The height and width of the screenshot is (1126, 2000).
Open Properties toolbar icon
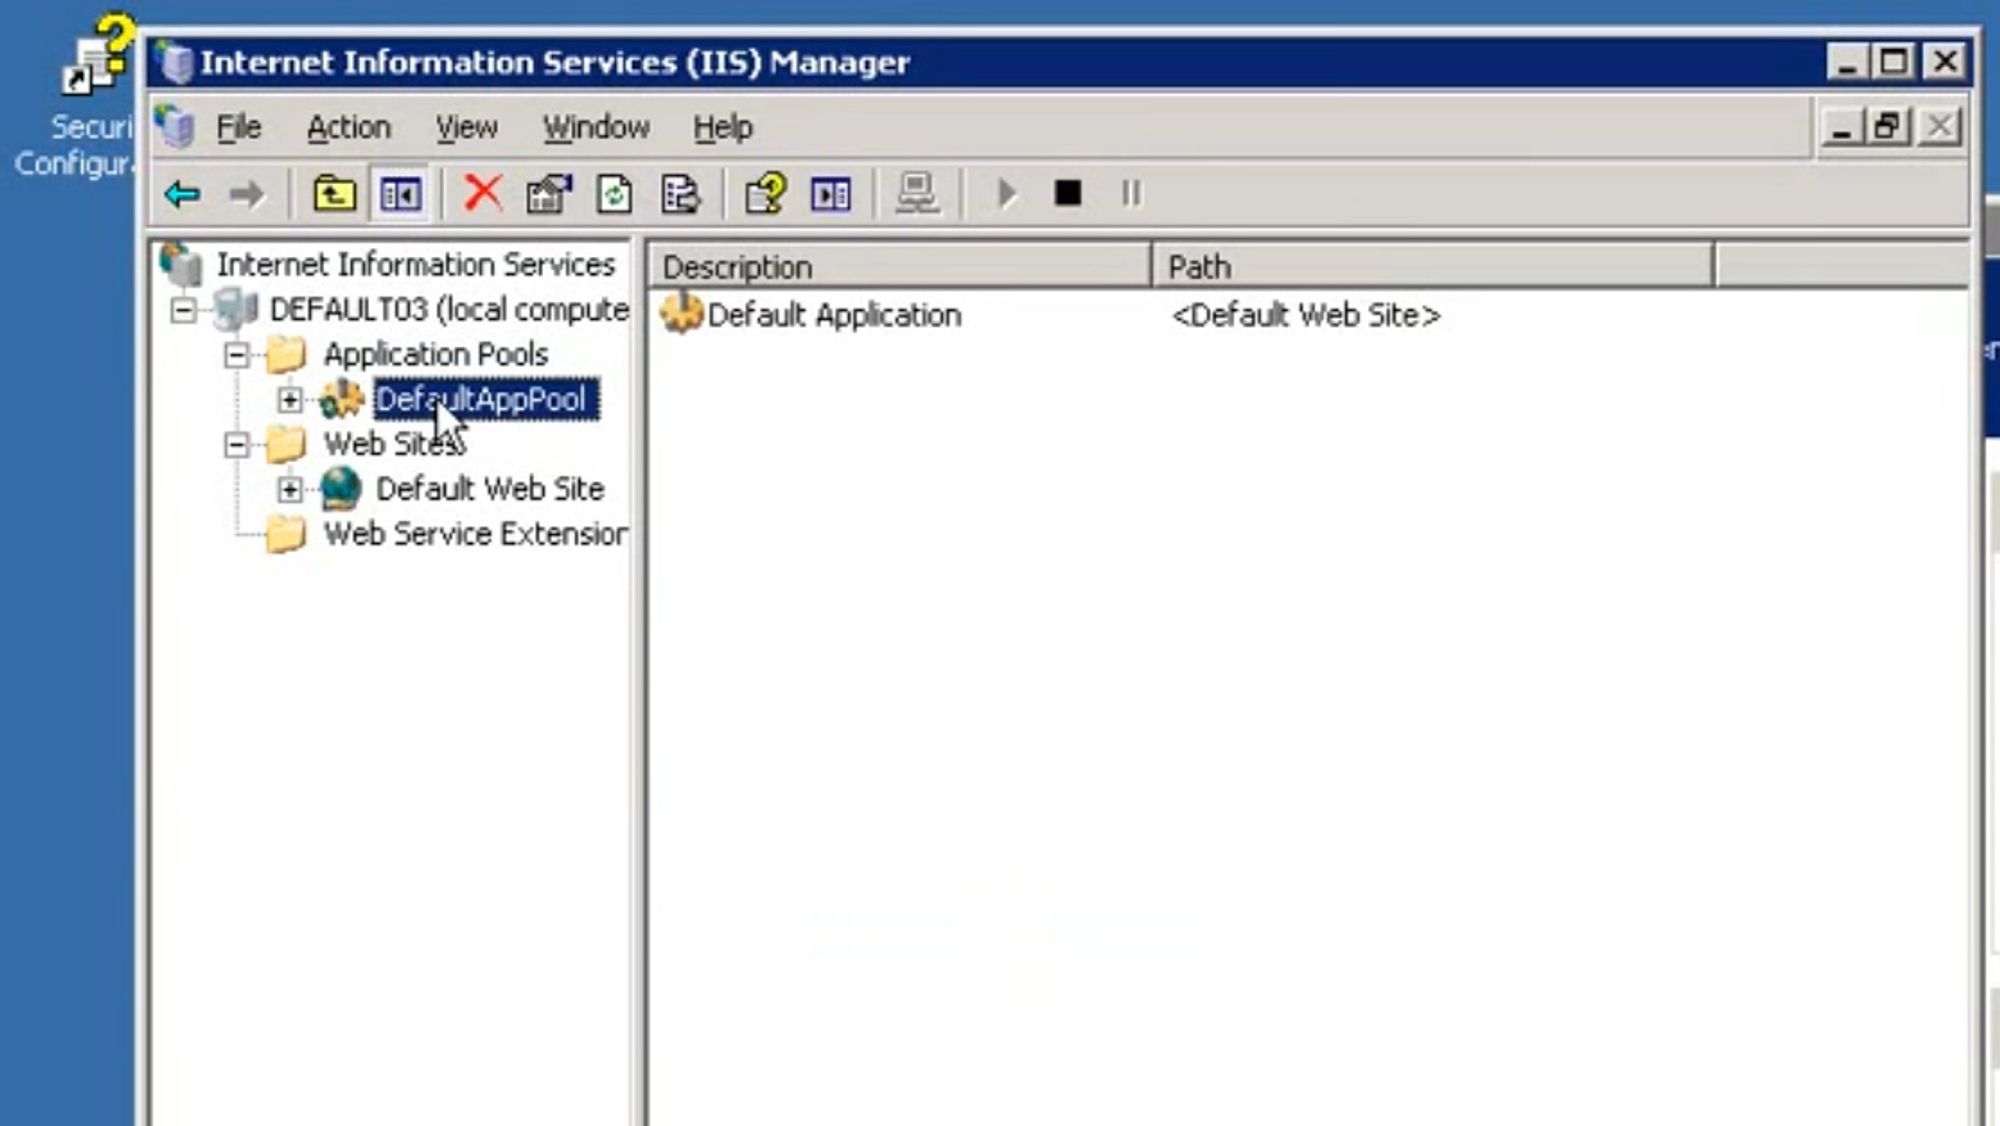[x=549, y=194]
